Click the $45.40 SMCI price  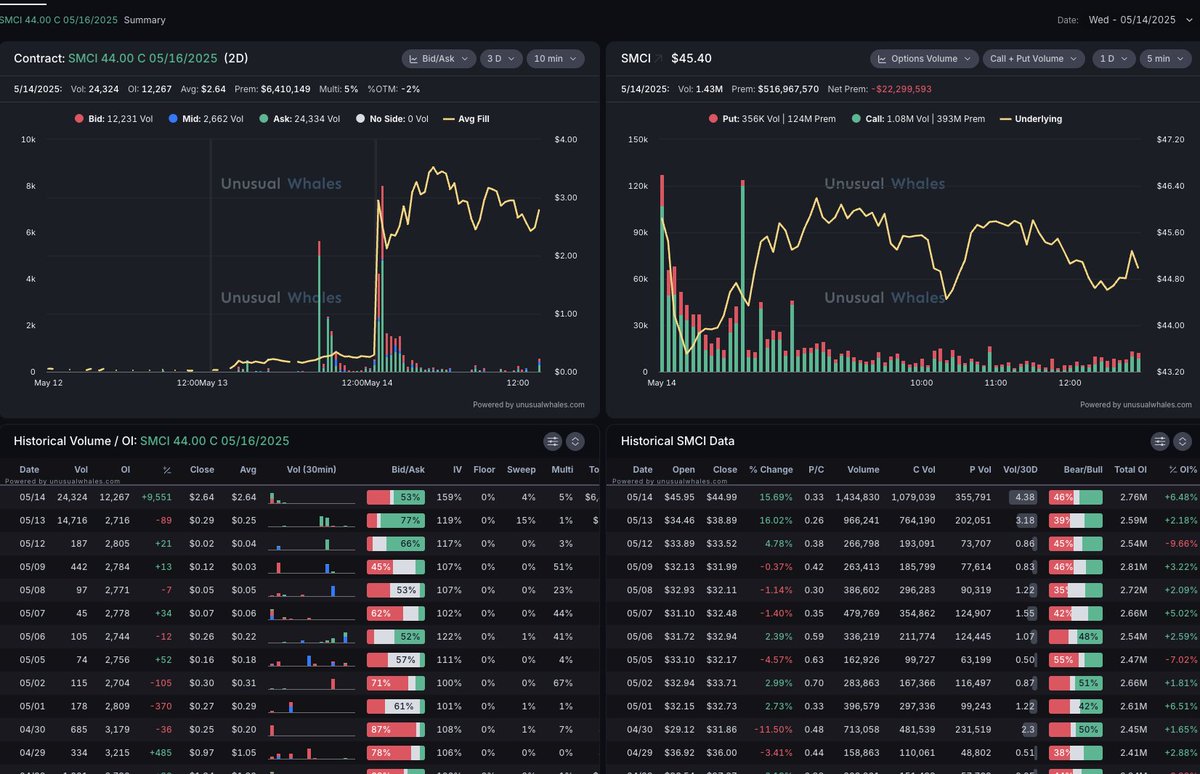tap(689, 59)
